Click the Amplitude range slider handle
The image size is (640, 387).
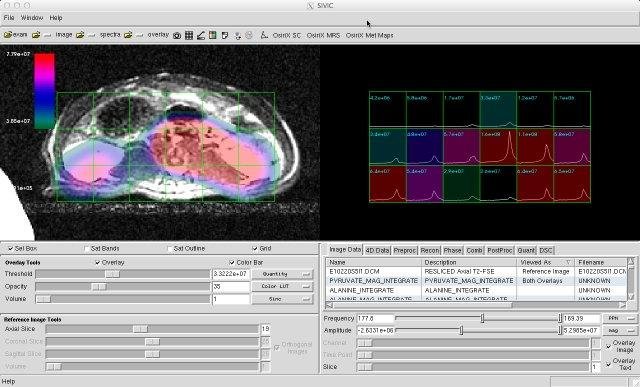pyautogui.click(x=461, y=330)
